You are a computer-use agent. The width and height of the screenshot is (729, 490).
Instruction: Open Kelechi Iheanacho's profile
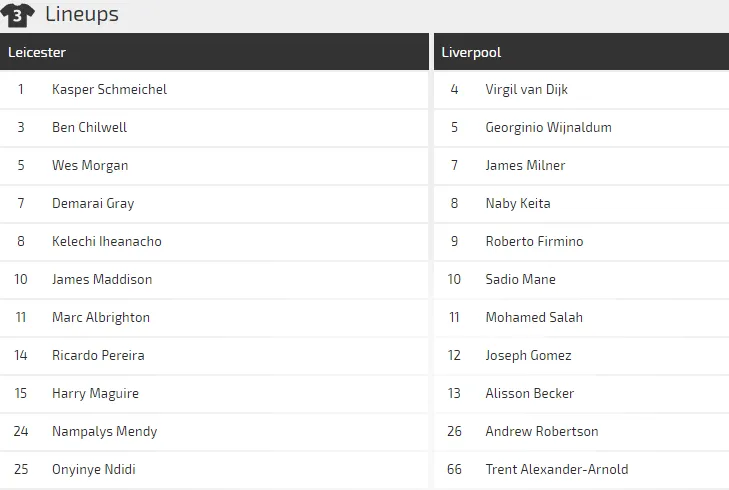106,241
